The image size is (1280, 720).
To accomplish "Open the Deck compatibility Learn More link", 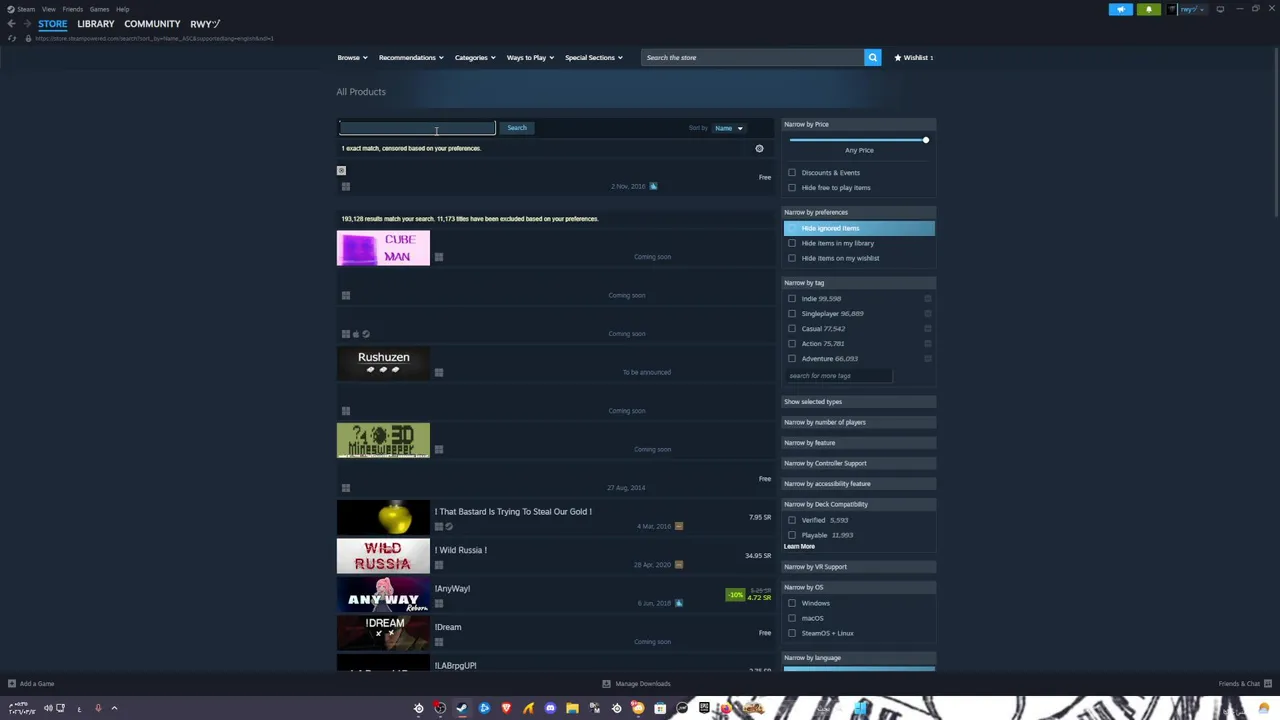I will (x=799, y=547).
